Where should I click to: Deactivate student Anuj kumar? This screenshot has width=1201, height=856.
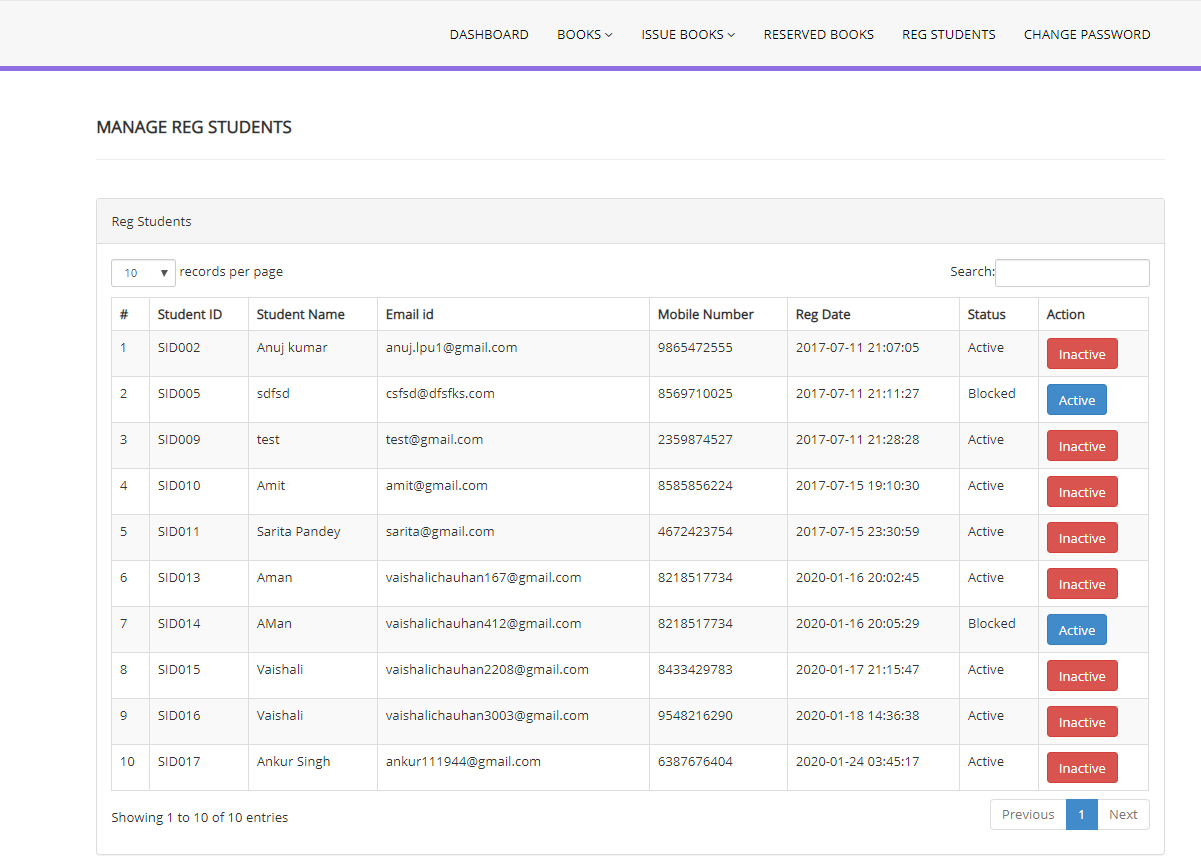tap(1082, 353)
